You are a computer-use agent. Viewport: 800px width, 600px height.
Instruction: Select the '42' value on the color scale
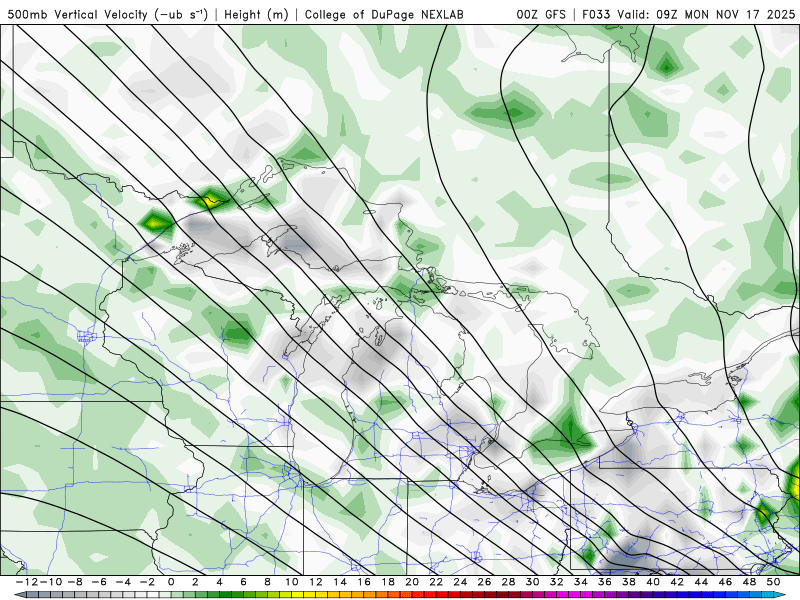[x=677, y=582]
